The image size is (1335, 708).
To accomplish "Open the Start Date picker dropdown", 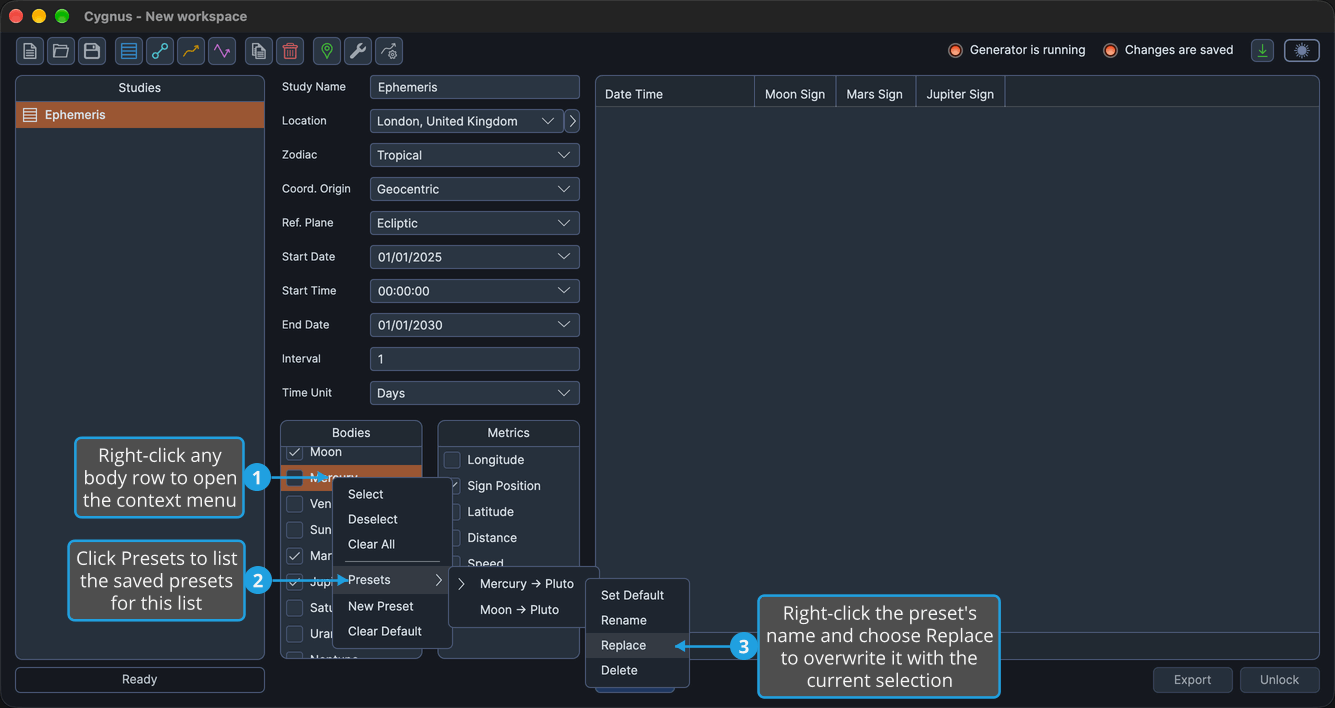I will point(474,257).
